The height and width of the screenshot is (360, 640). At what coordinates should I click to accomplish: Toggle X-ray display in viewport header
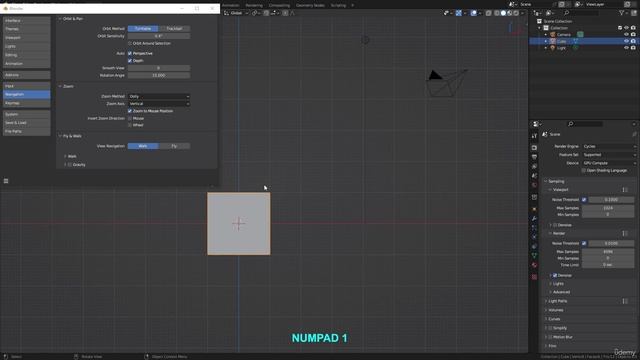(x=489, y=13)
